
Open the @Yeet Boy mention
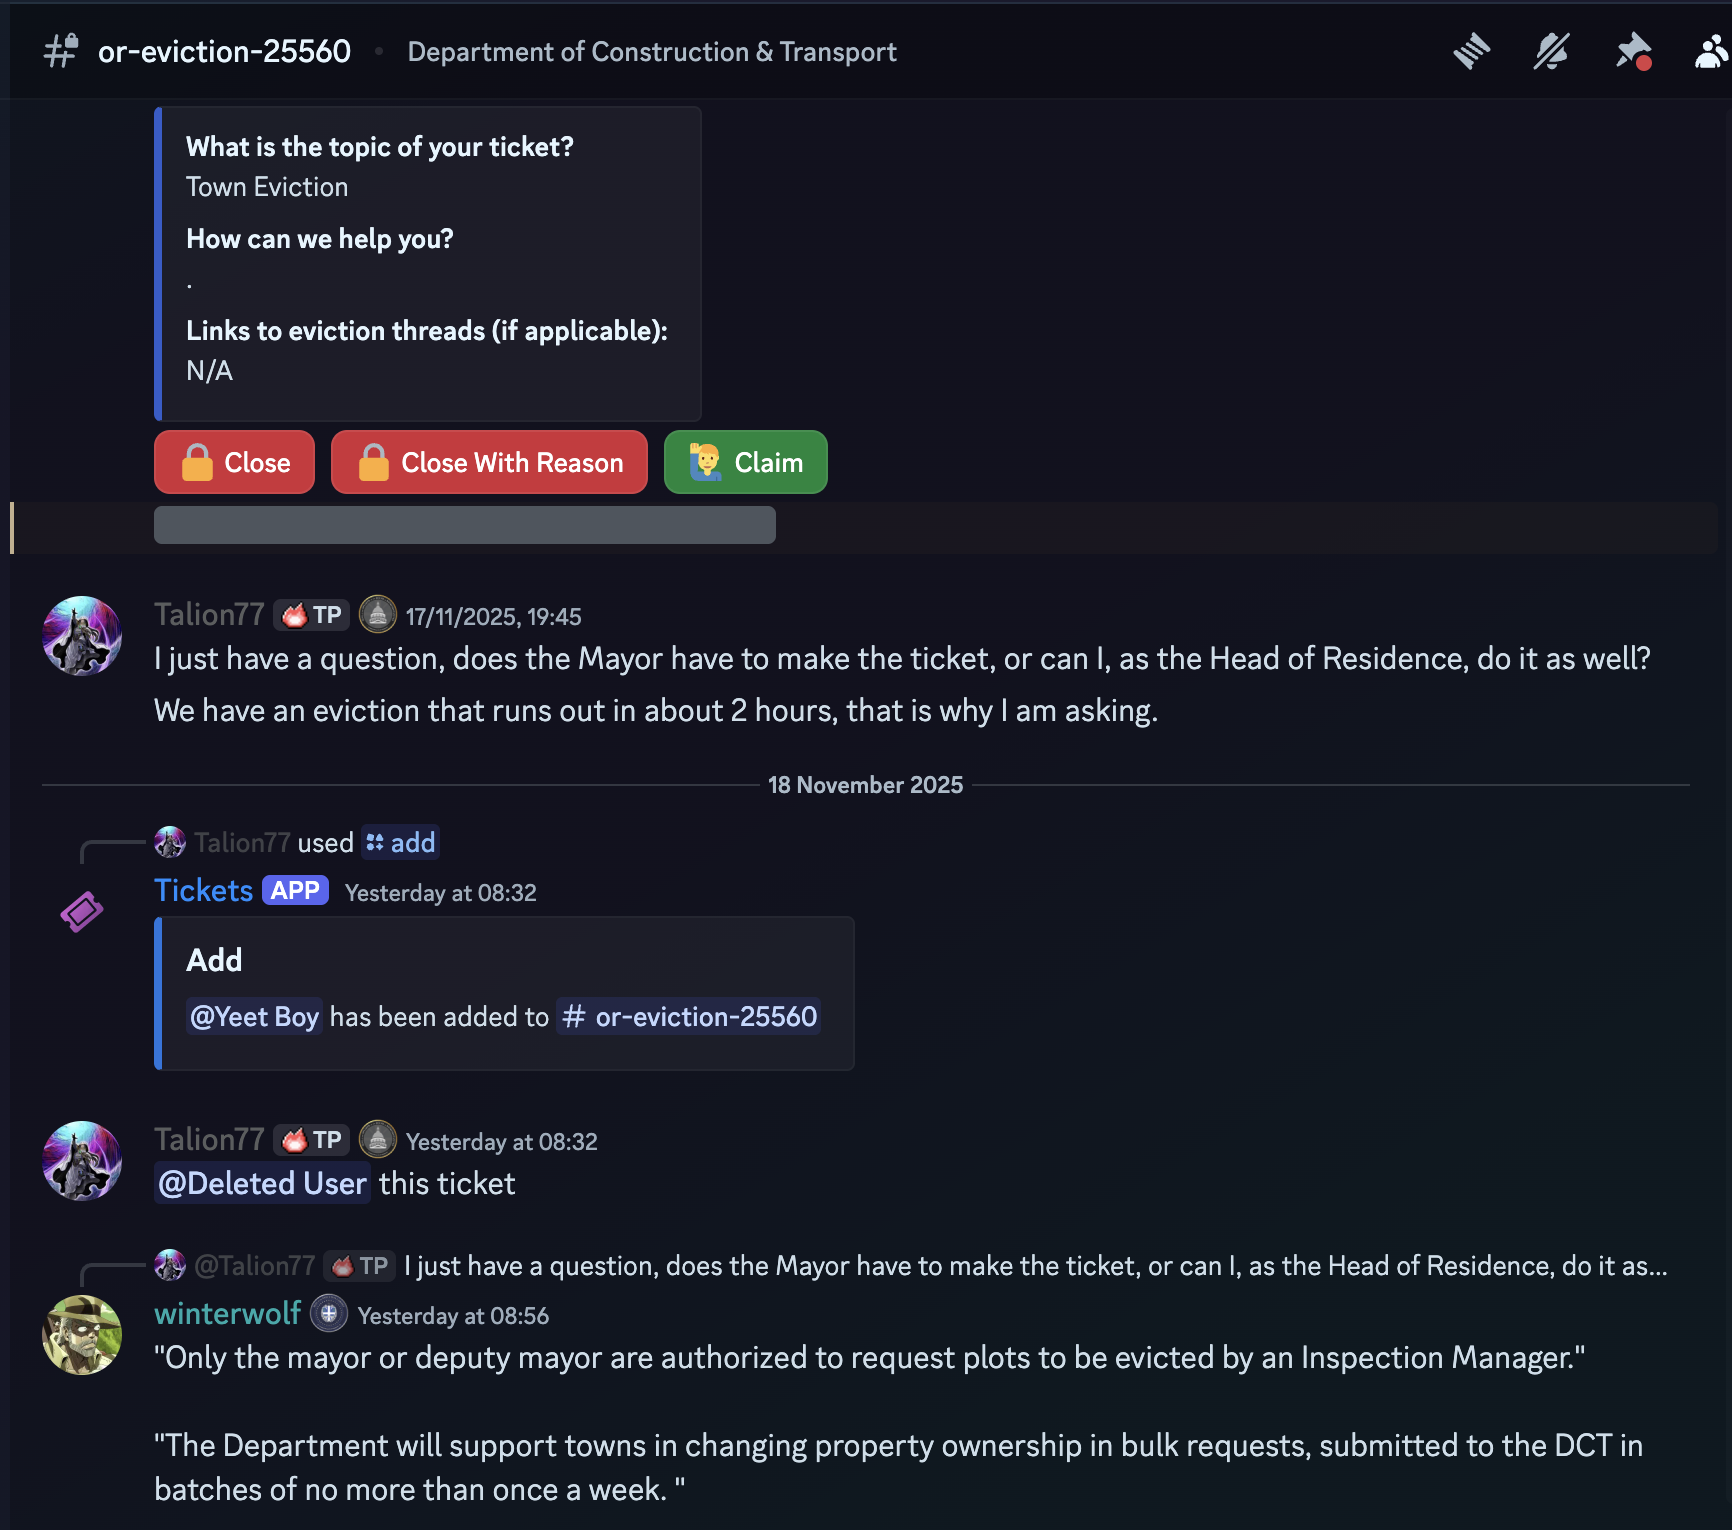(x=254, y=1017)
